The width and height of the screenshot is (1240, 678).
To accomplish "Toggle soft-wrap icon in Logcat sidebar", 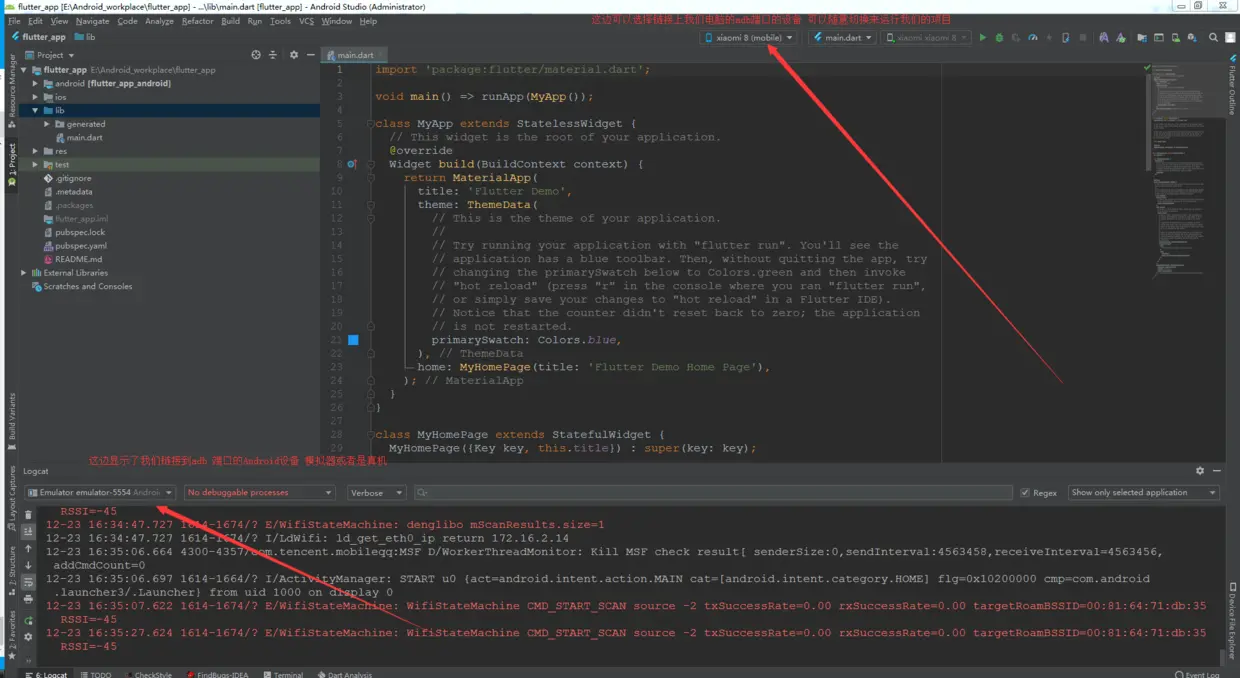I will [28, 582].
